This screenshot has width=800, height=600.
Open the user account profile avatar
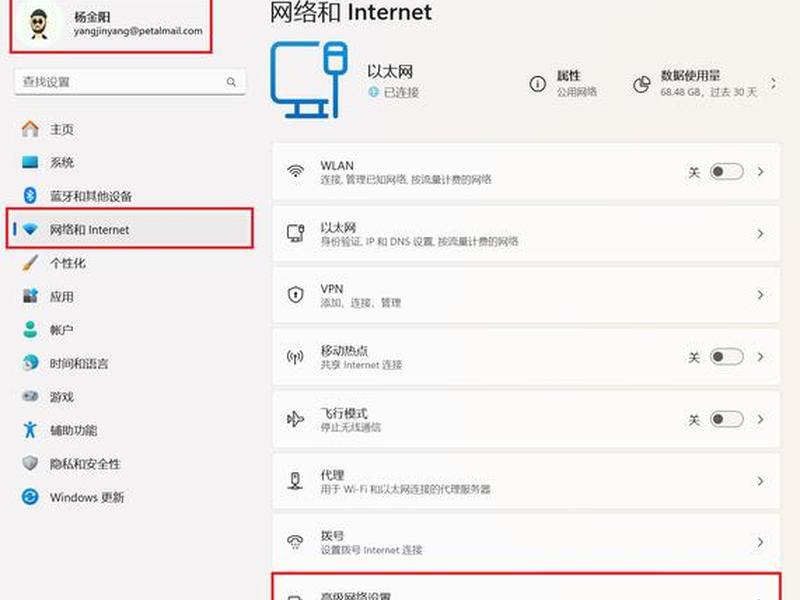pyautogui.click(x=37, y=24)
